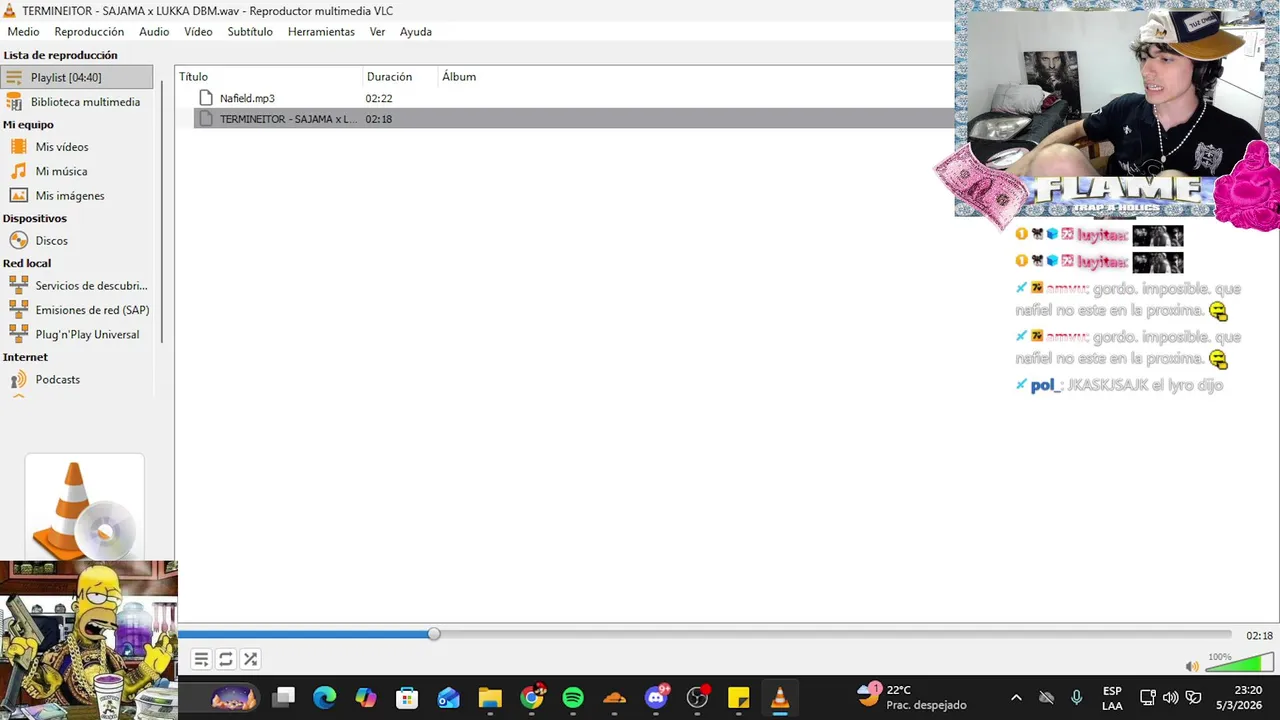Select Playlist [04:40] in sidebar
The height and width of the screenshot is (720, 1280).
(77, 77)
